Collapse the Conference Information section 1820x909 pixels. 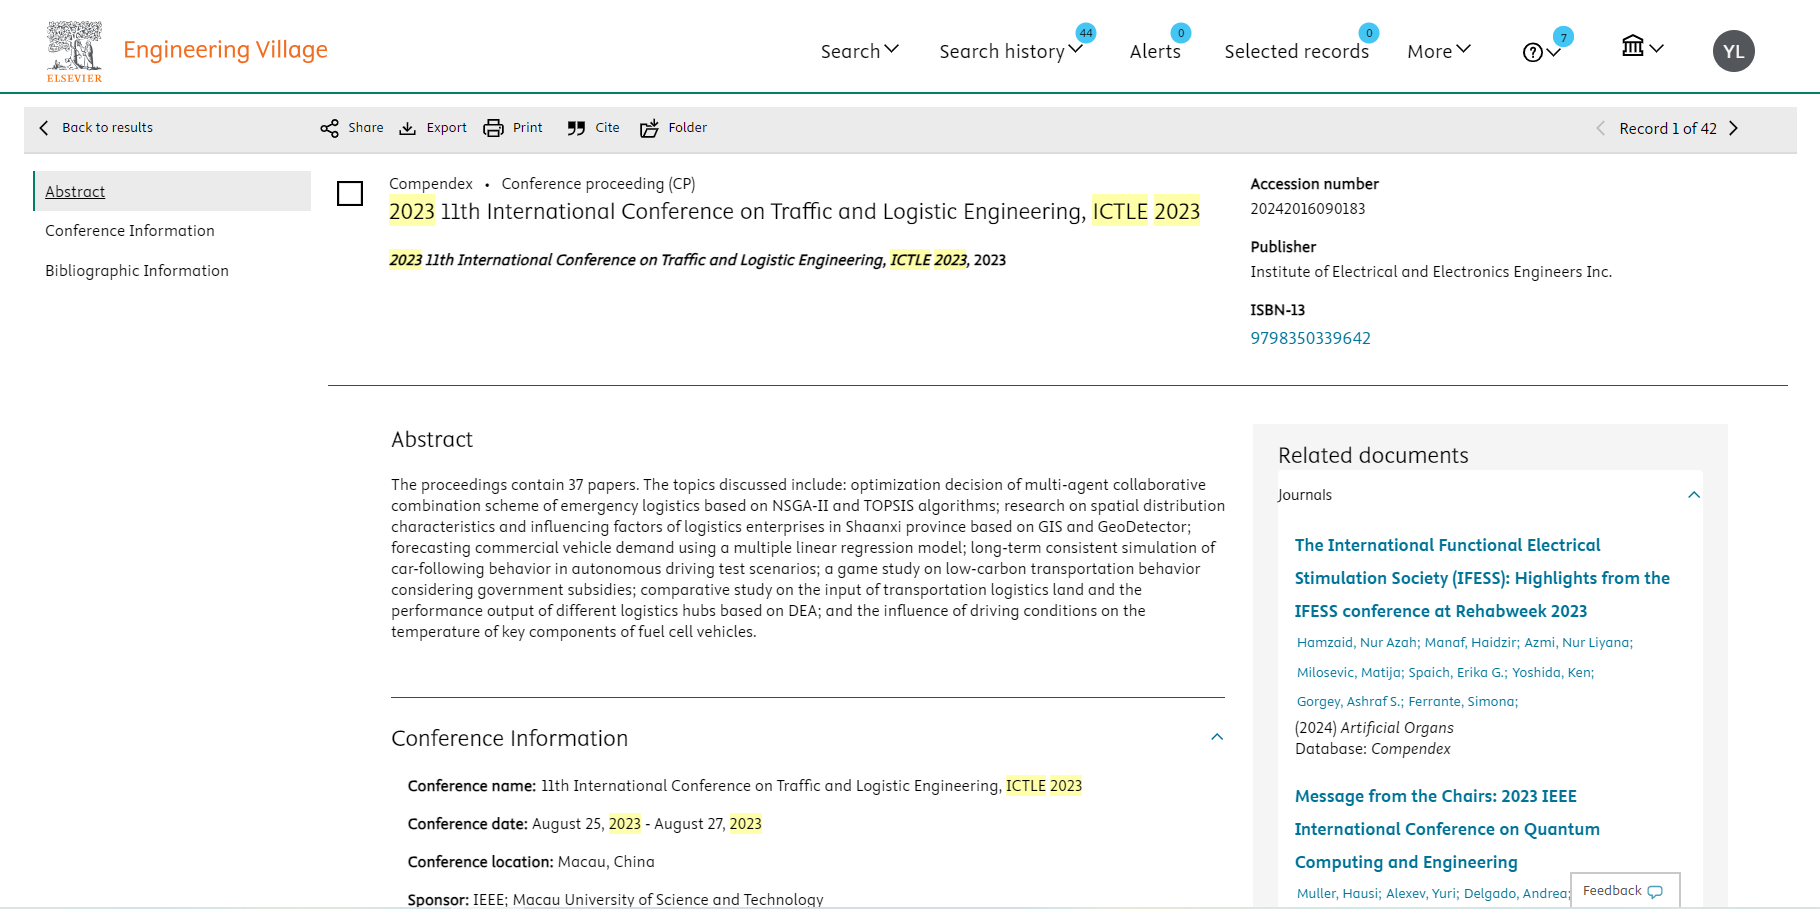[1217, 737]
